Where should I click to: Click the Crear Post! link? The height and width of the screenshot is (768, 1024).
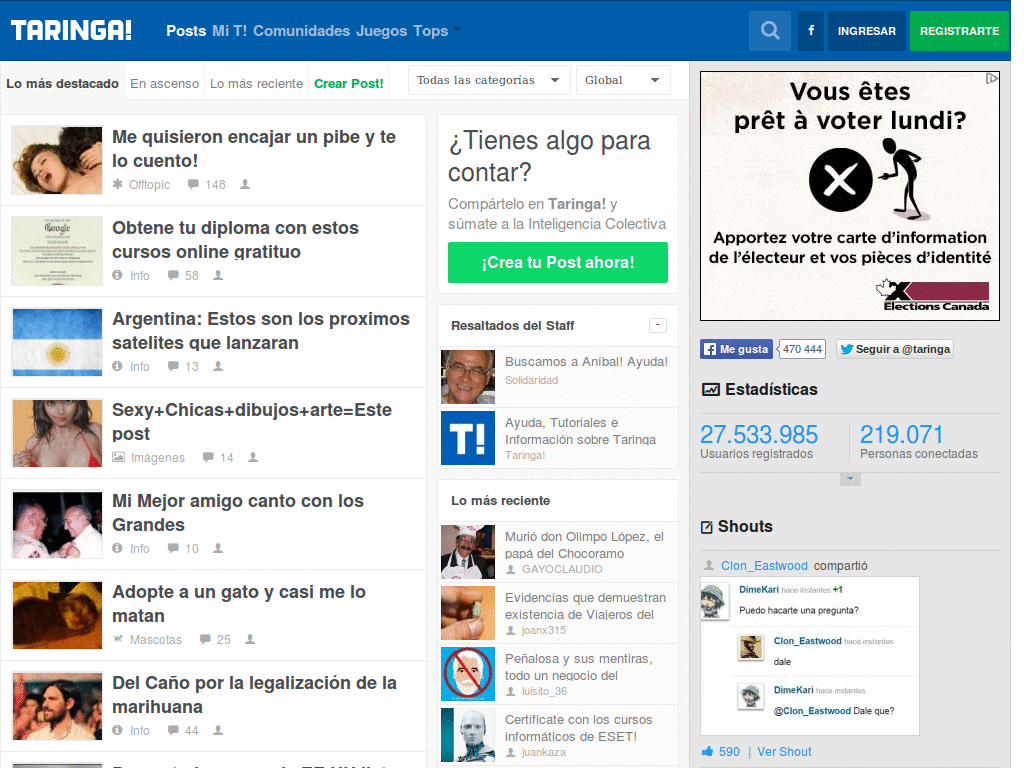[x=349, y=83]
